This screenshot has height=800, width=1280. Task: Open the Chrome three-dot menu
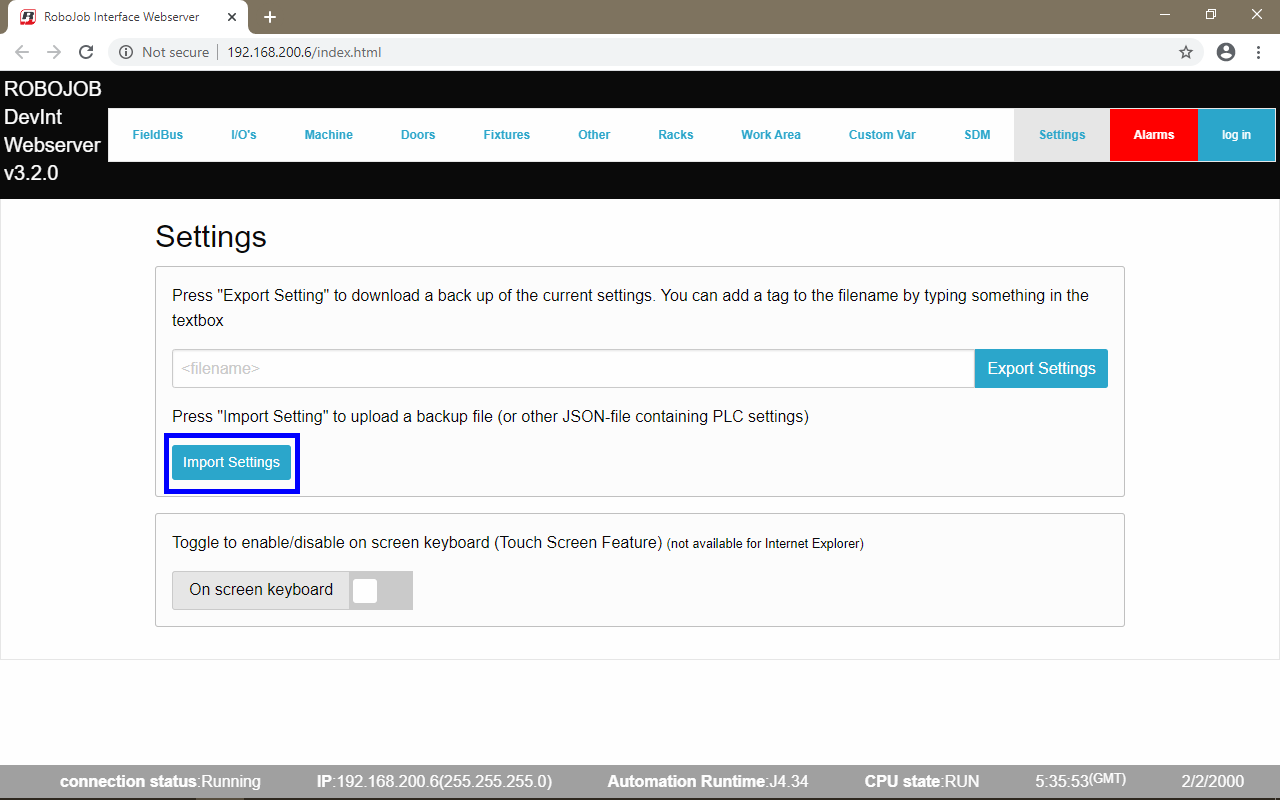pyautogui.click(x=1258, y=52)
